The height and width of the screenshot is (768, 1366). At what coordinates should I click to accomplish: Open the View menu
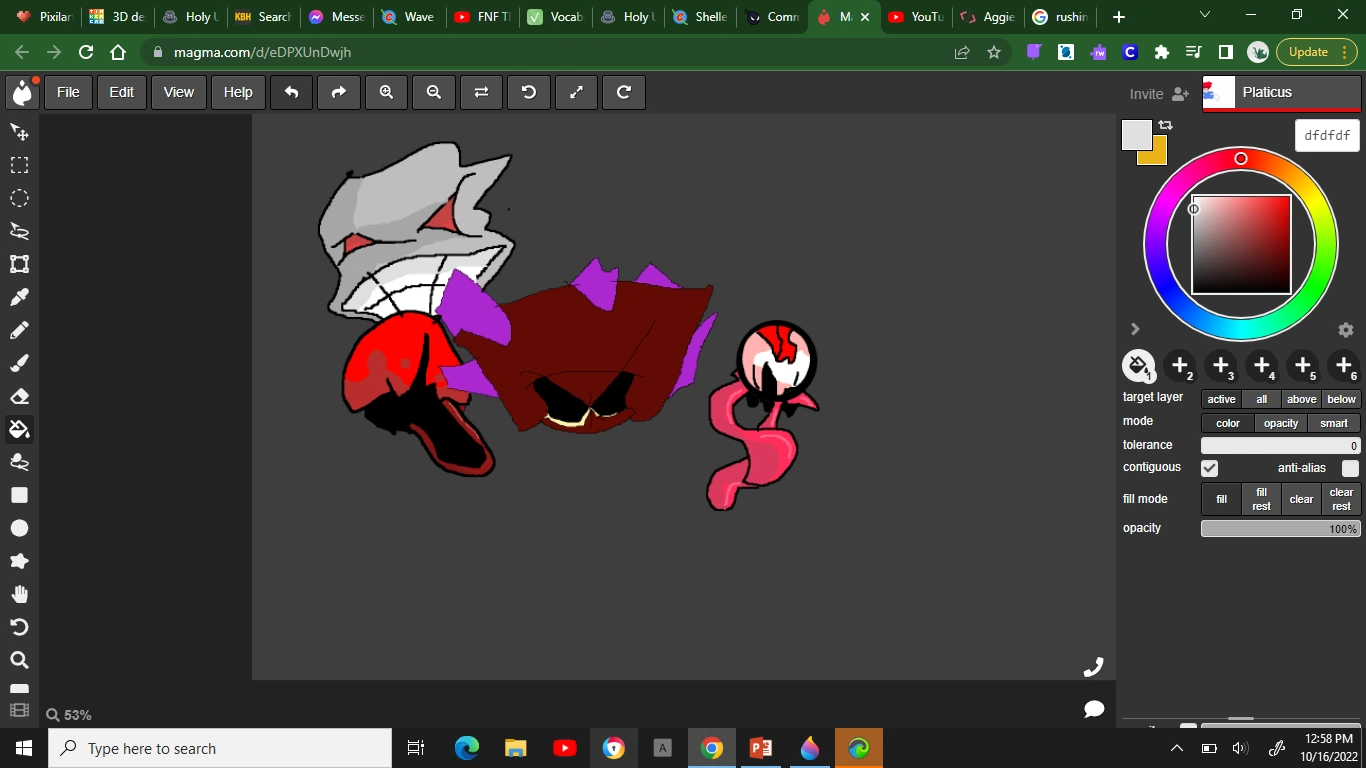point(178,92)
